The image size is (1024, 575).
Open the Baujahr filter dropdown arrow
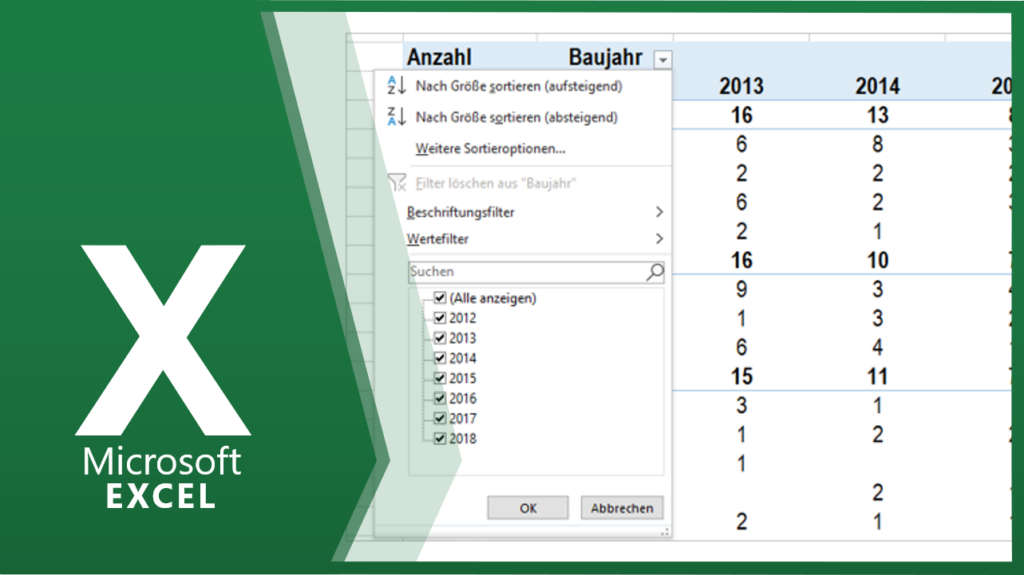pyautogui.click(x=663, y=60)
